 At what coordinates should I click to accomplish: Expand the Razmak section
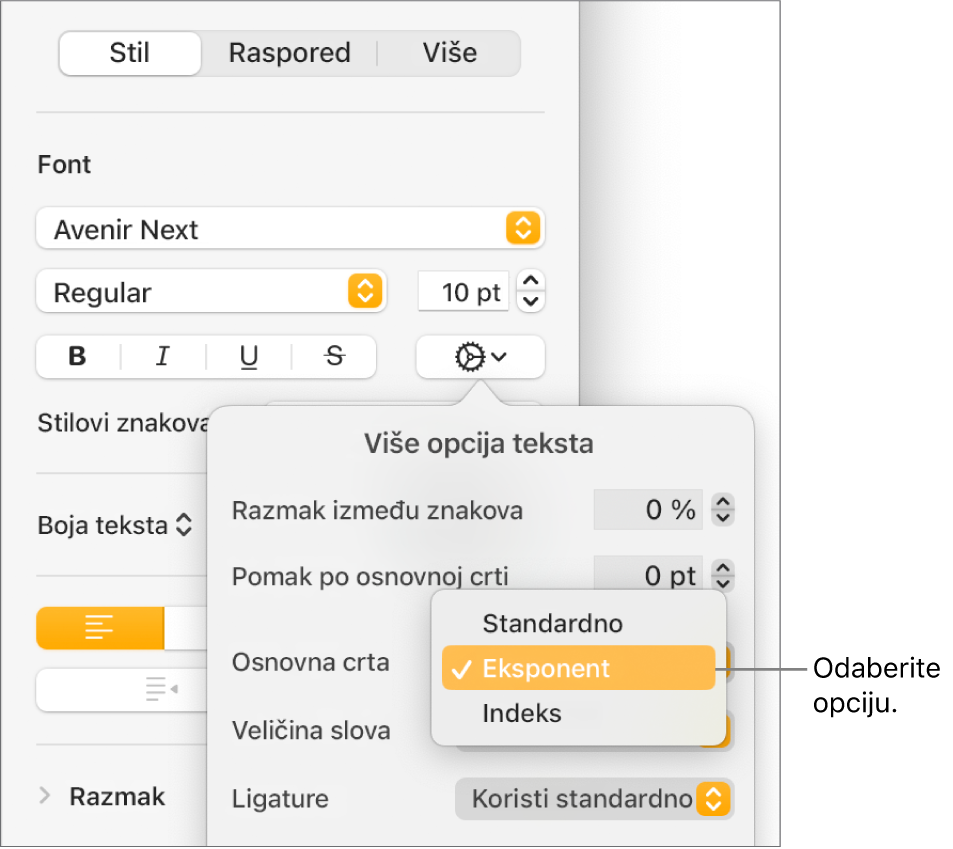45,796
